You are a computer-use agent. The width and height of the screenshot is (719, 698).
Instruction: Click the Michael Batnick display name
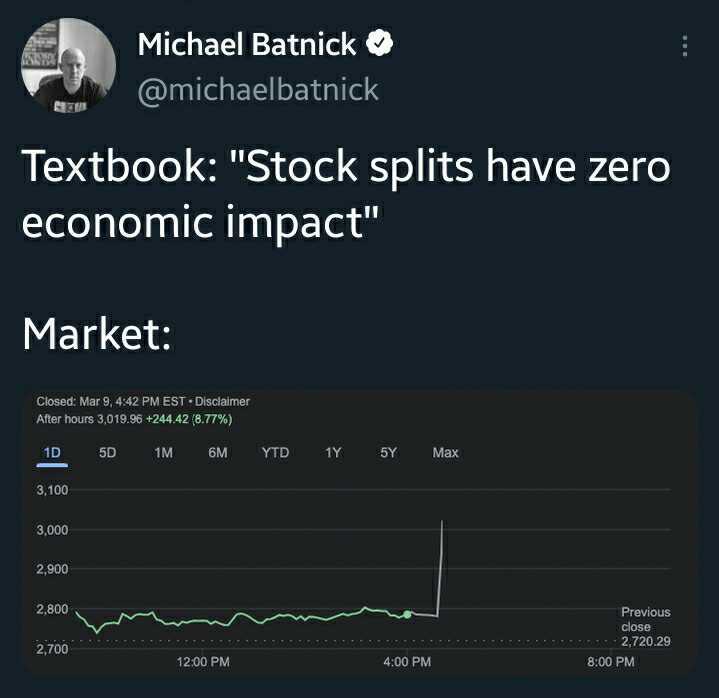coord(246,45)
